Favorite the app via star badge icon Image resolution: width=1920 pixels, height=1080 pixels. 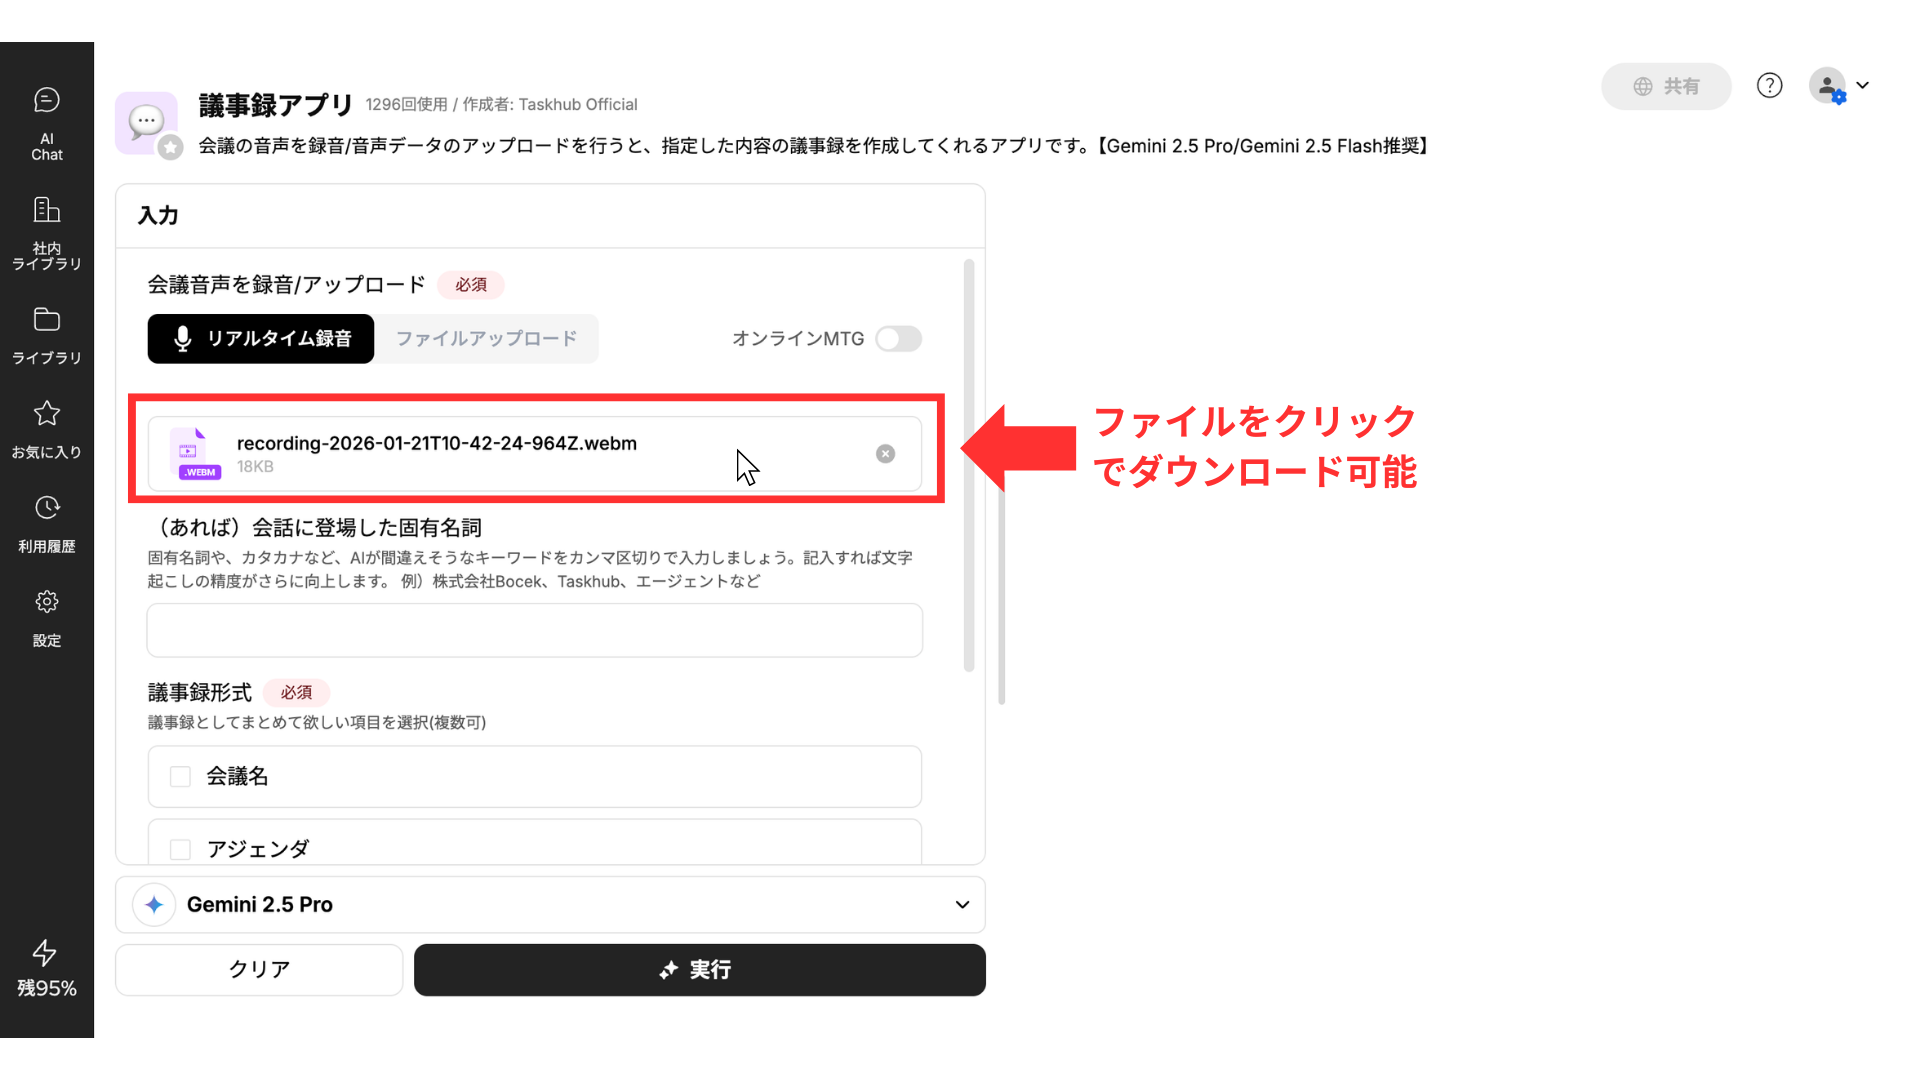tap(171, 148)
